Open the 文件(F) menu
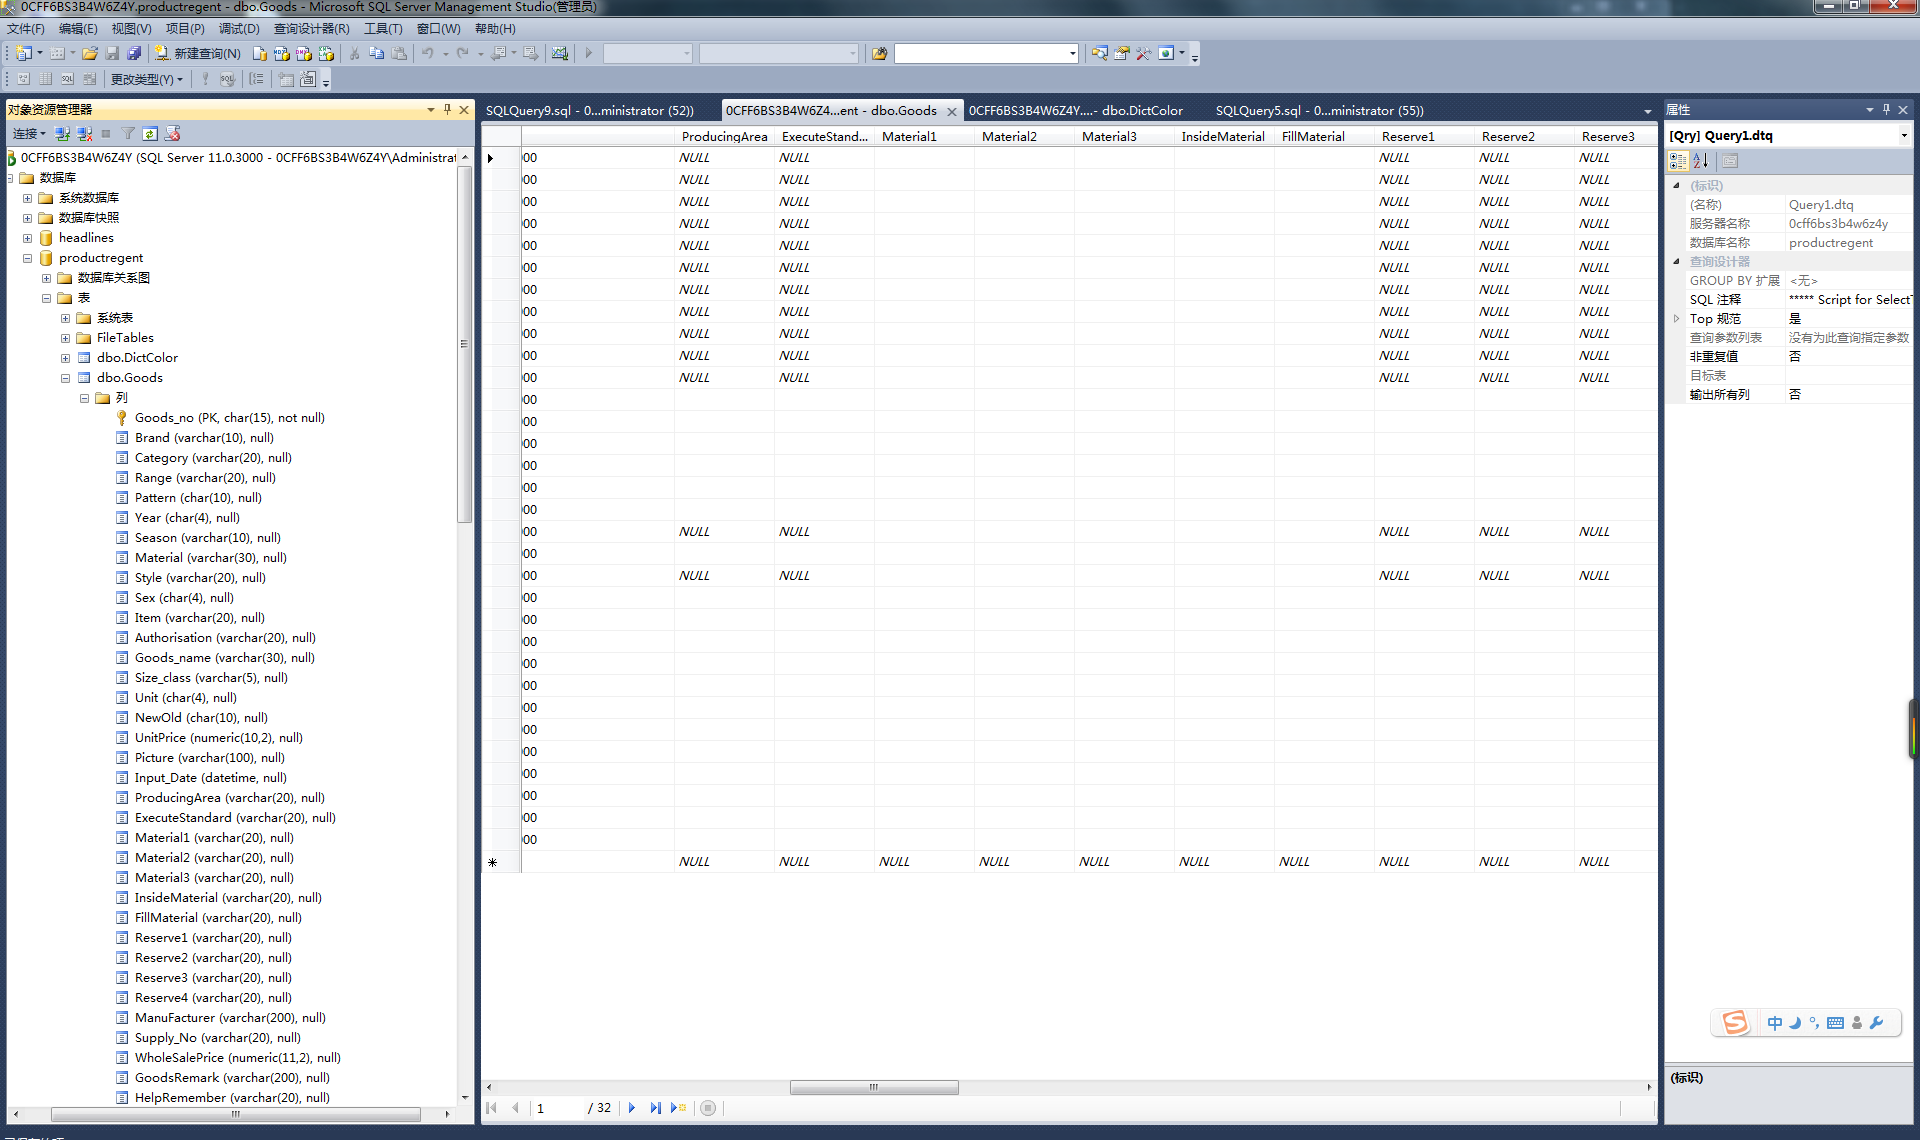The image size is (1920, 1140). click(26, 28)
